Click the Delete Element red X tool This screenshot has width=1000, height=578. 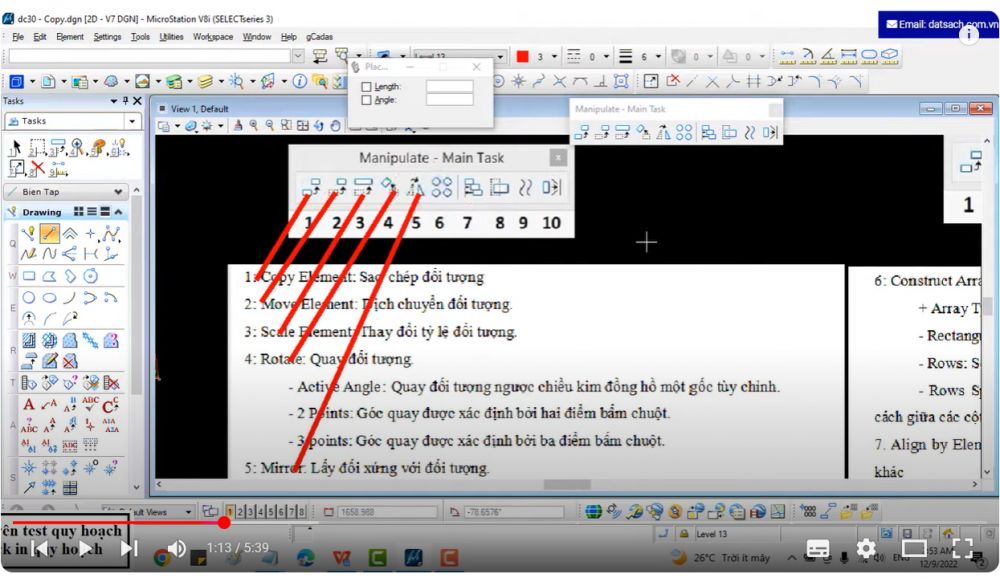coord(37,168)
